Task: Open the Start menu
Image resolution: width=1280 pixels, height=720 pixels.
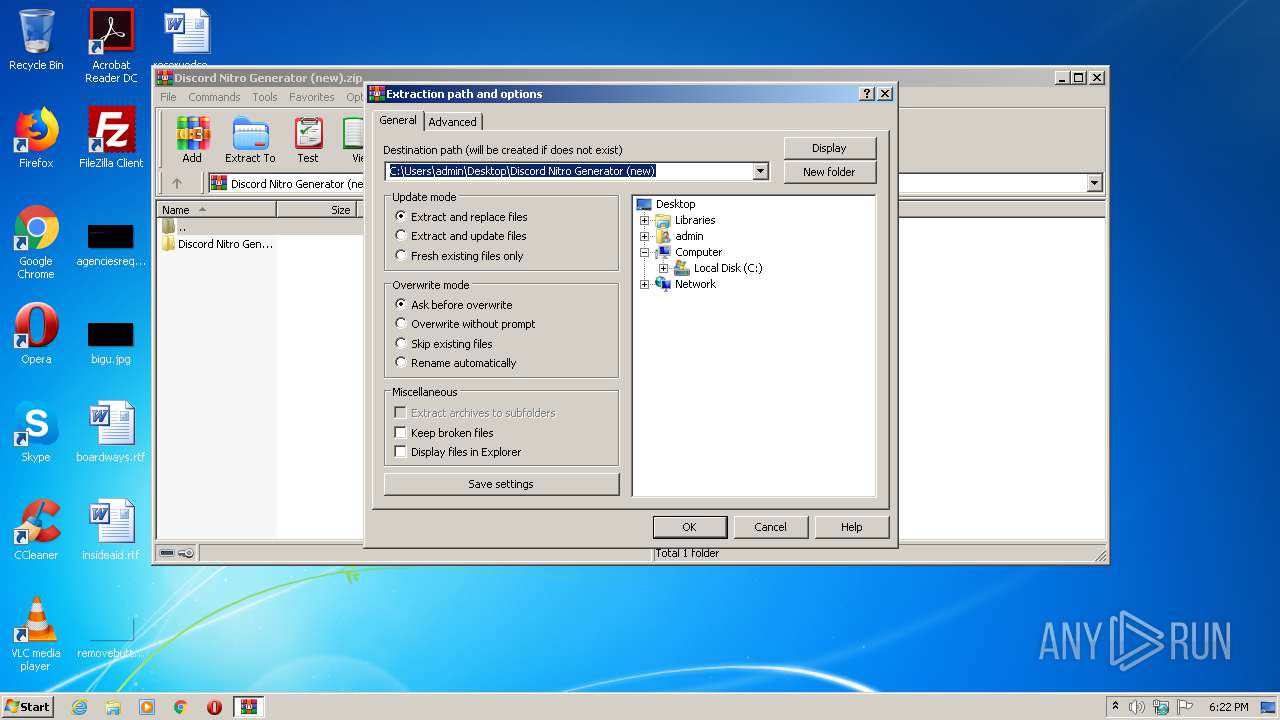Action: [28, 707]
